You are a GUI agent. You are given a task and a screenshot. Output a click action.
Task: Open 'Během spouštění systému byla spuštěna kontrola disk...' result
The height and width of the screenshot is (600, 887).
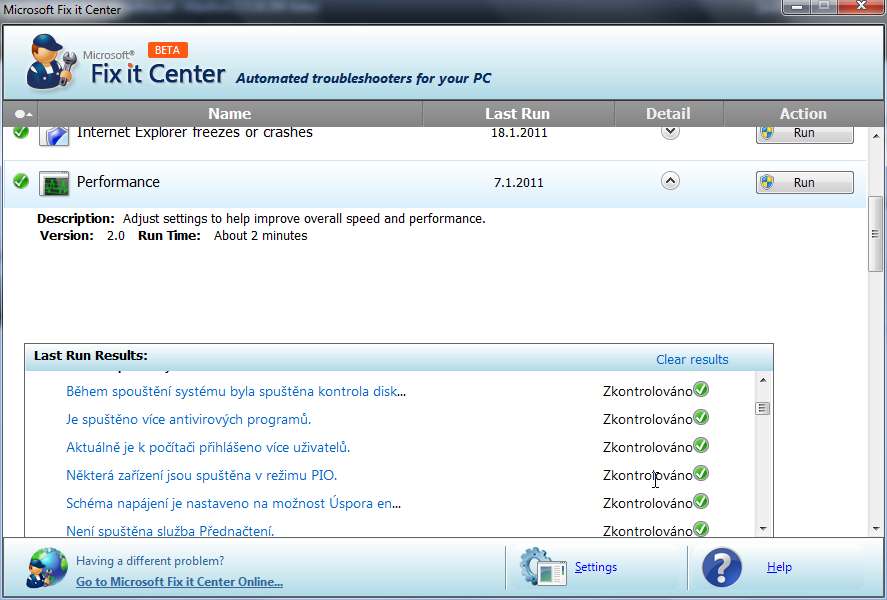pyautogui.click(x=236, y=391)
